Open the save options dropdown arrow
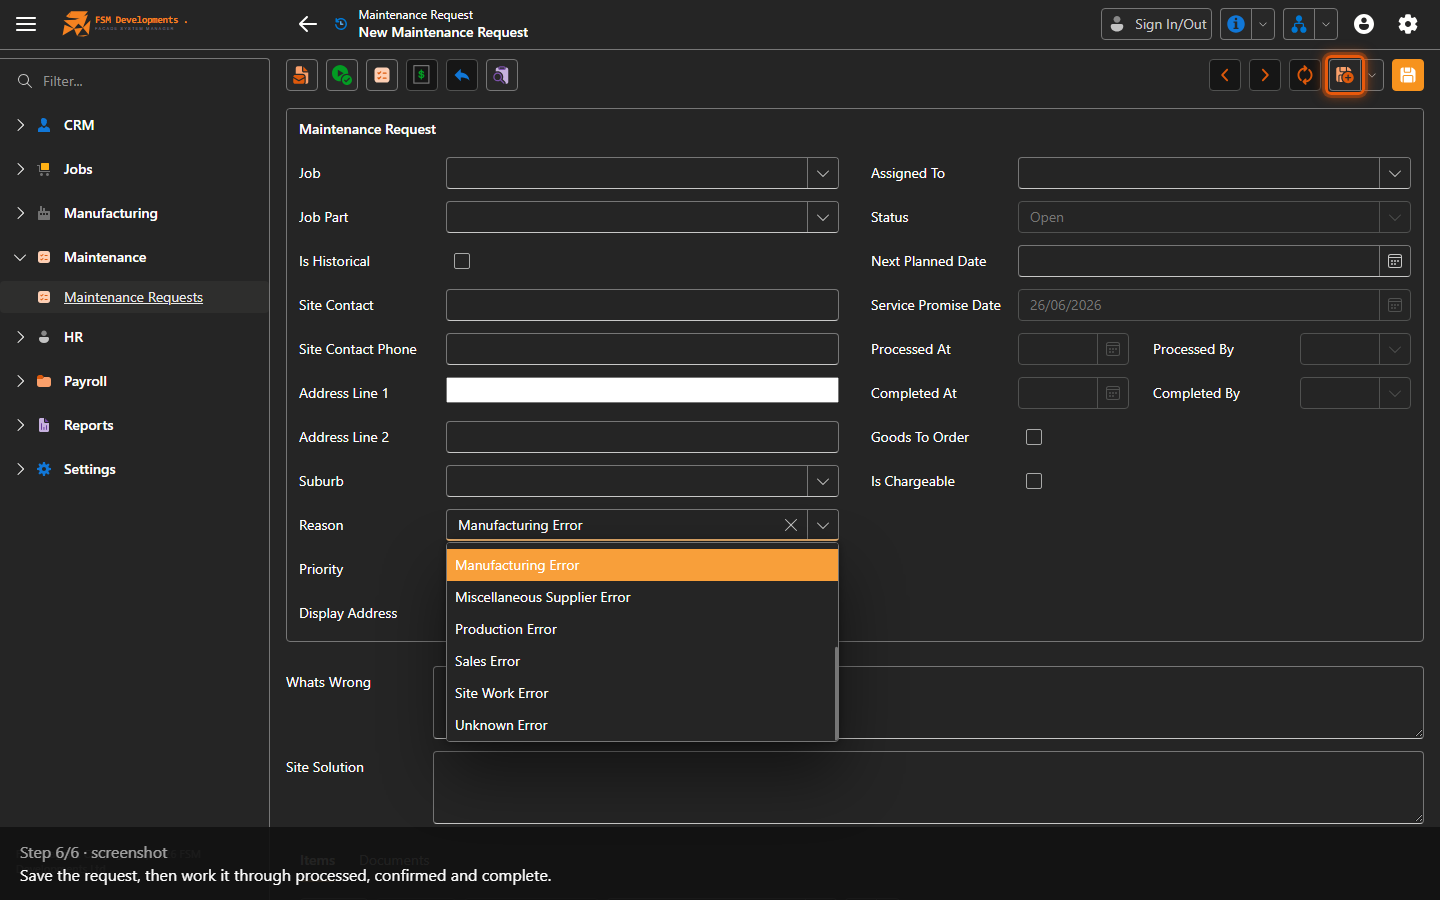Viewport: 1440px width, 900px height. pos(1373,75)
